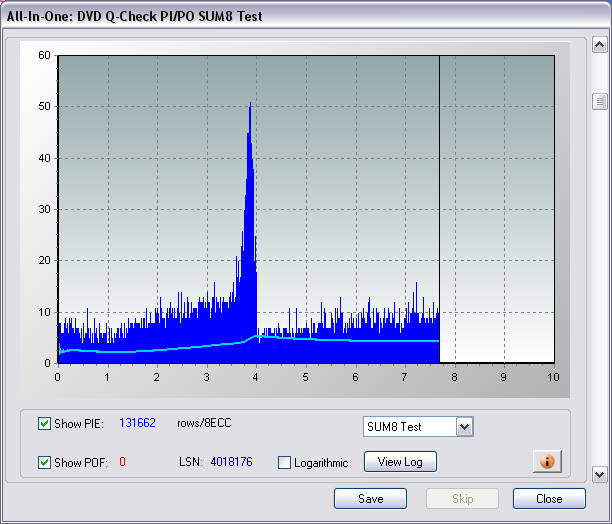Click the LSN value 4018176

click(x=231, y=462)
